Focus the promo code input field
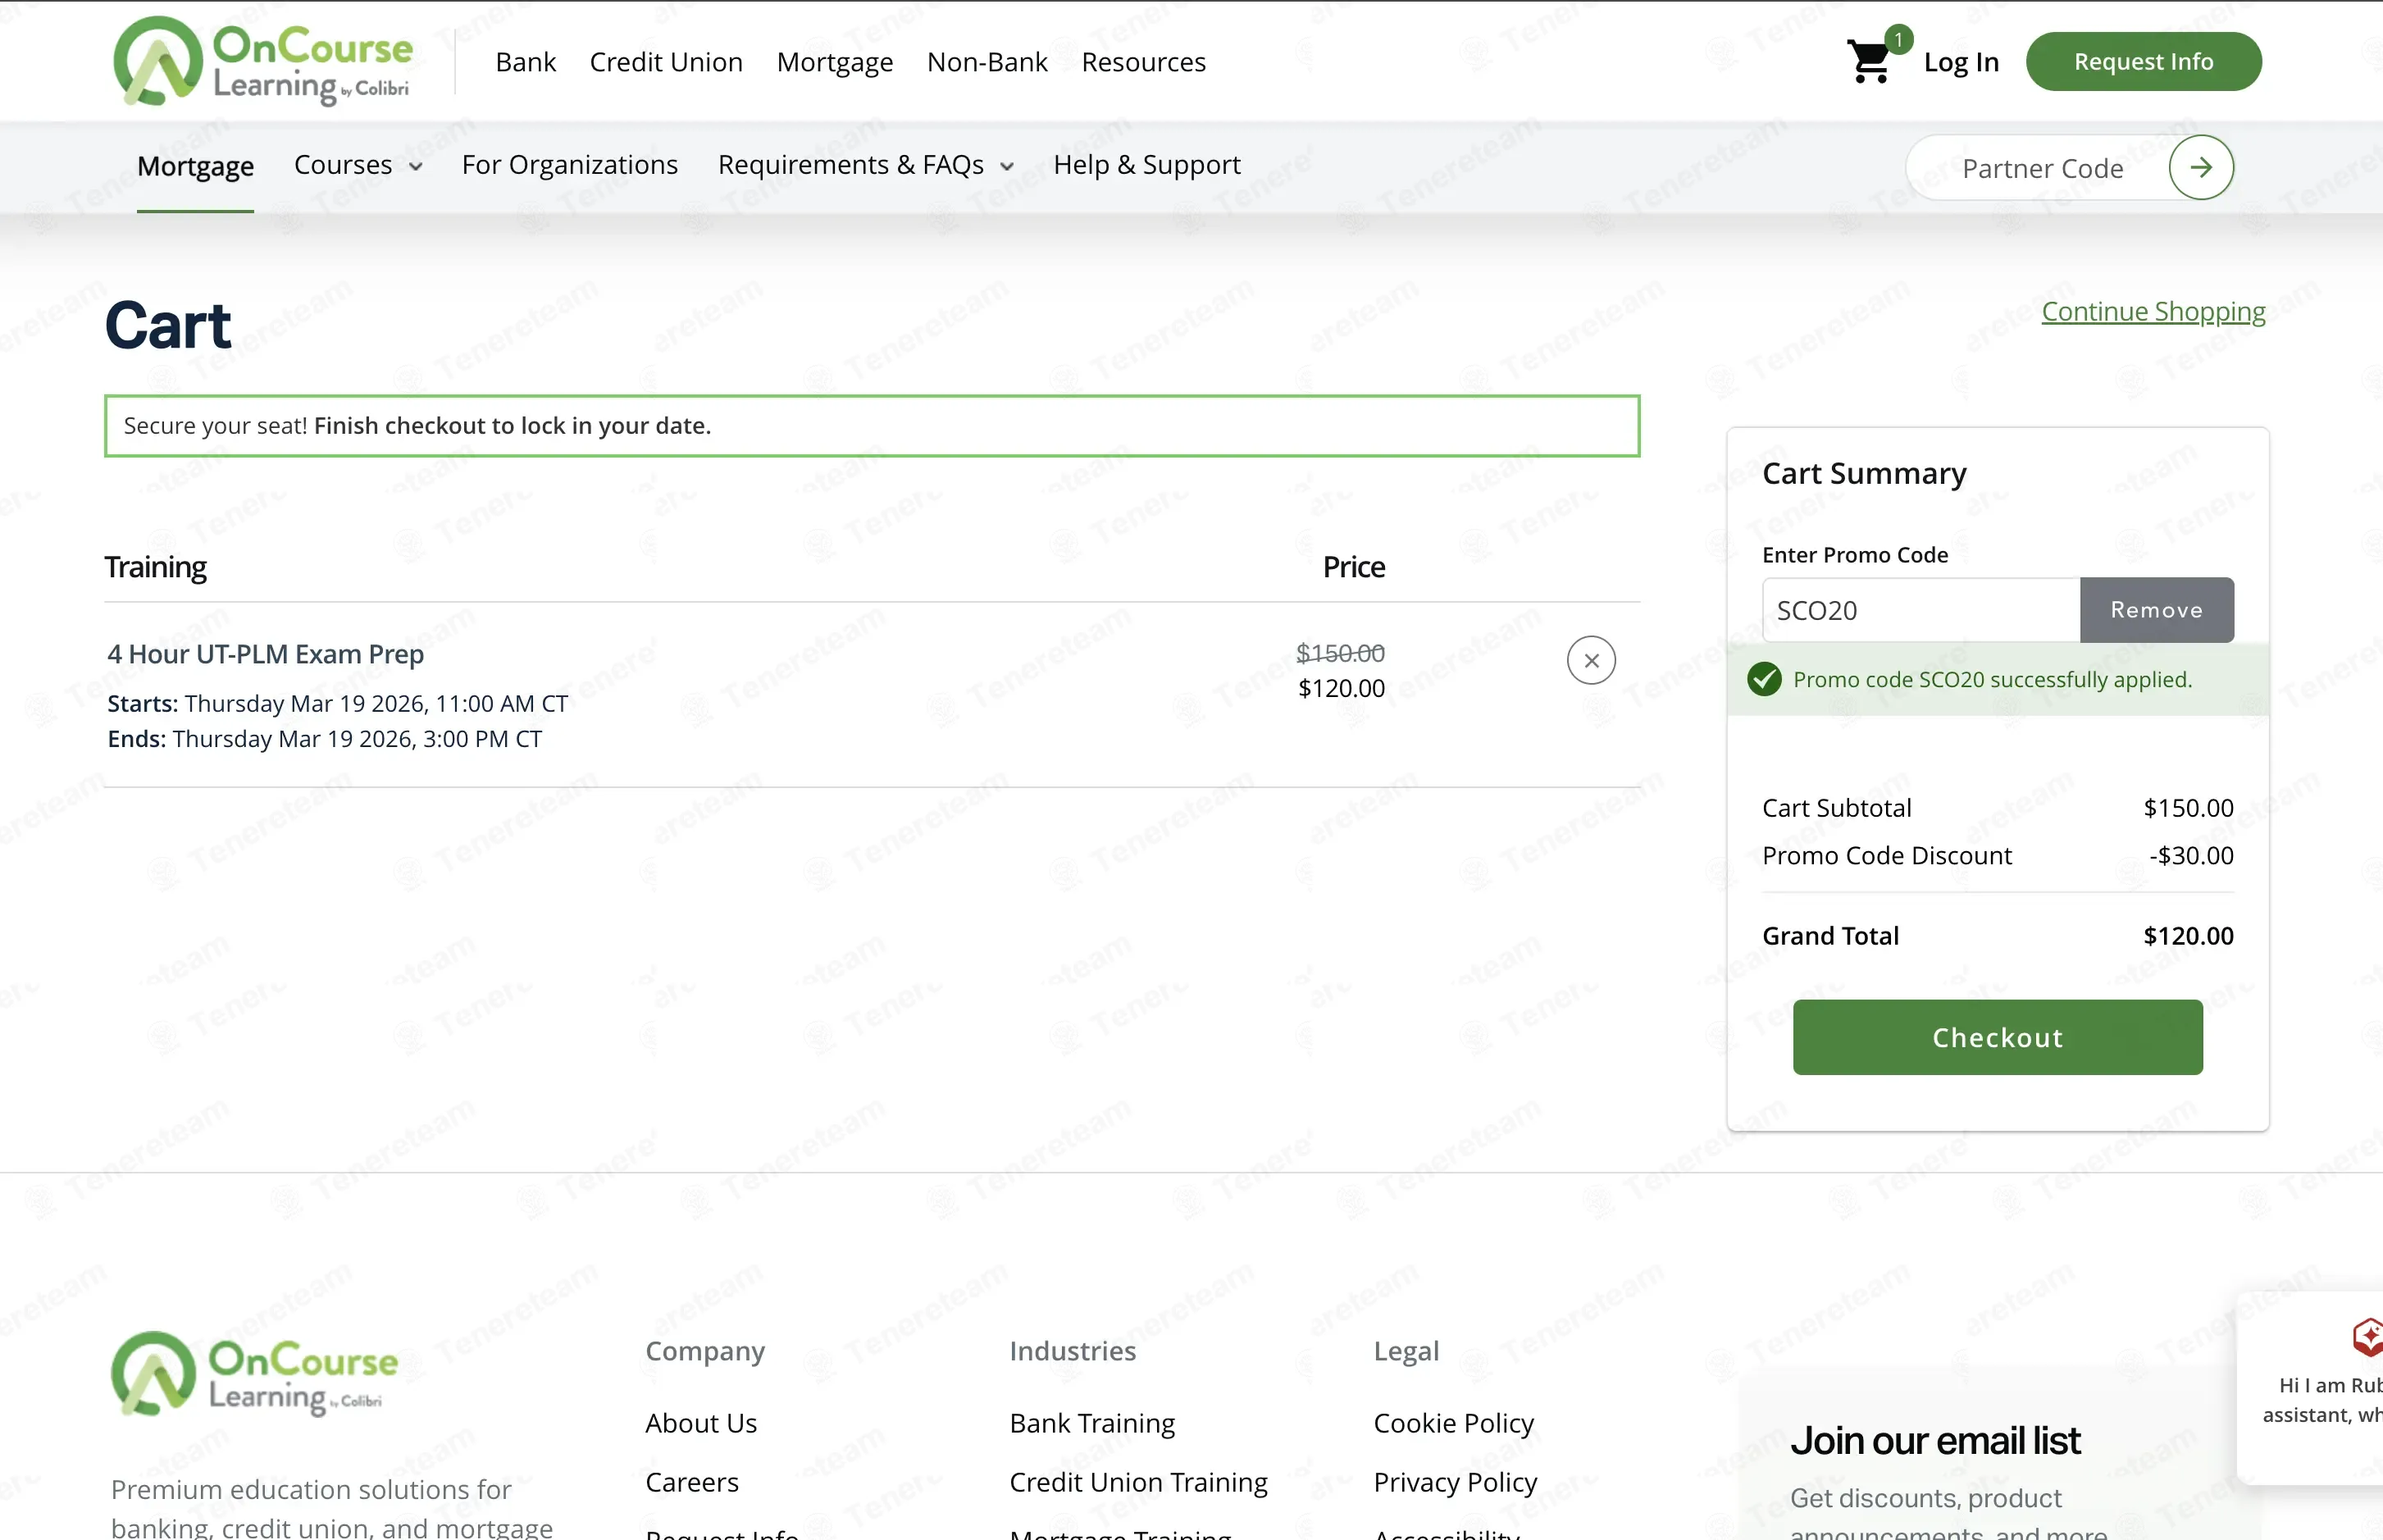Viewport: 2383px width, 1540px height. [1920, 610]
